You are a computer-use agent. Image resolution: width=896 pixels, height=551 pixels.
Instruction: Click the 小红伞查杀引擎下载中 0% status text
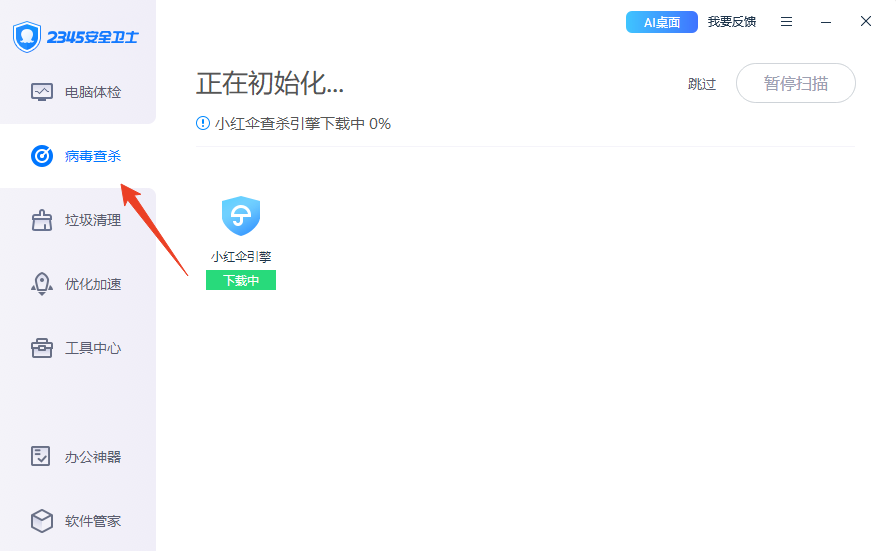[303, 123]
